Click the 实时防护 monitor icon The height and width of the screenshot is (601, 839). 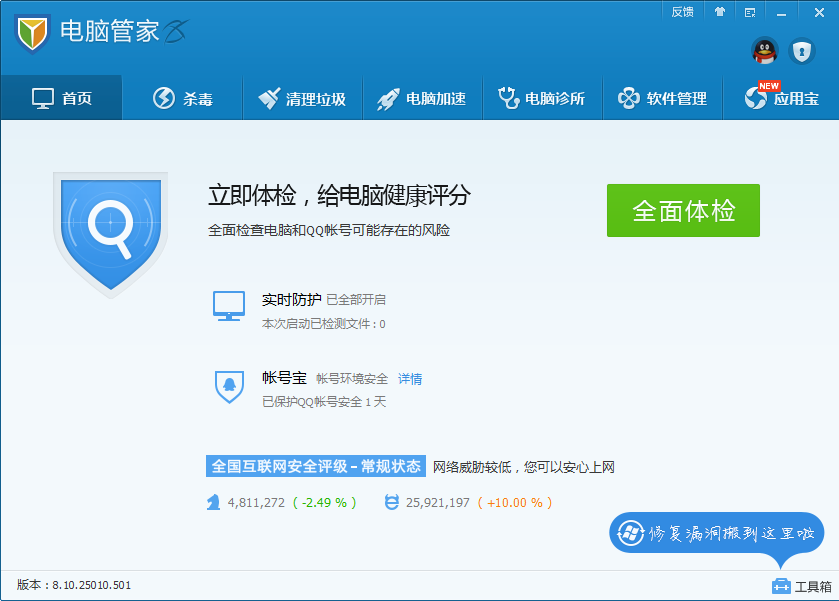point(229,306)
